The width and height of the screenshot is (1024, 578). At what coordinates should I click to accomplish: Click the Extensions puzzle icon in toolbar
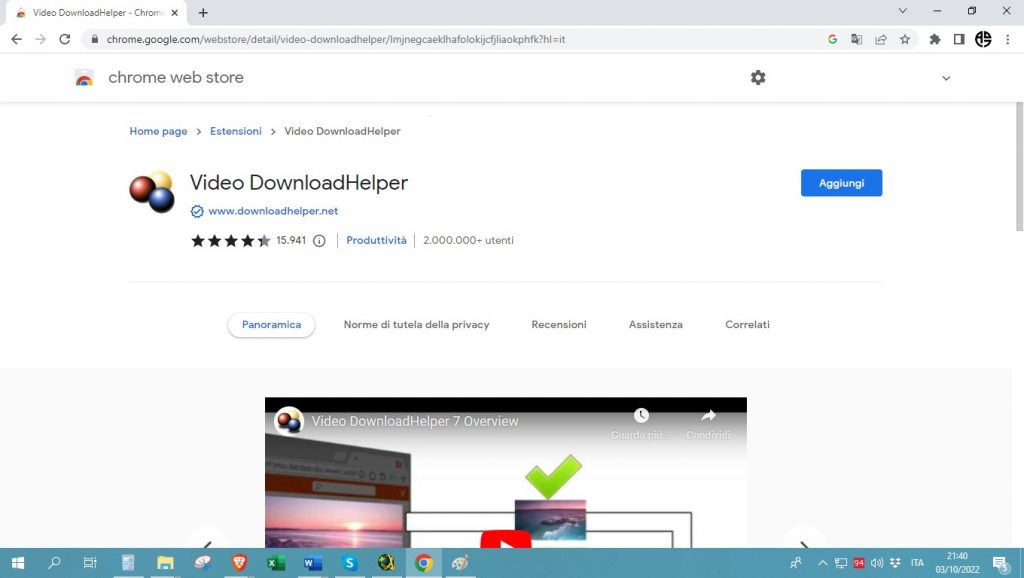(935, 40)
